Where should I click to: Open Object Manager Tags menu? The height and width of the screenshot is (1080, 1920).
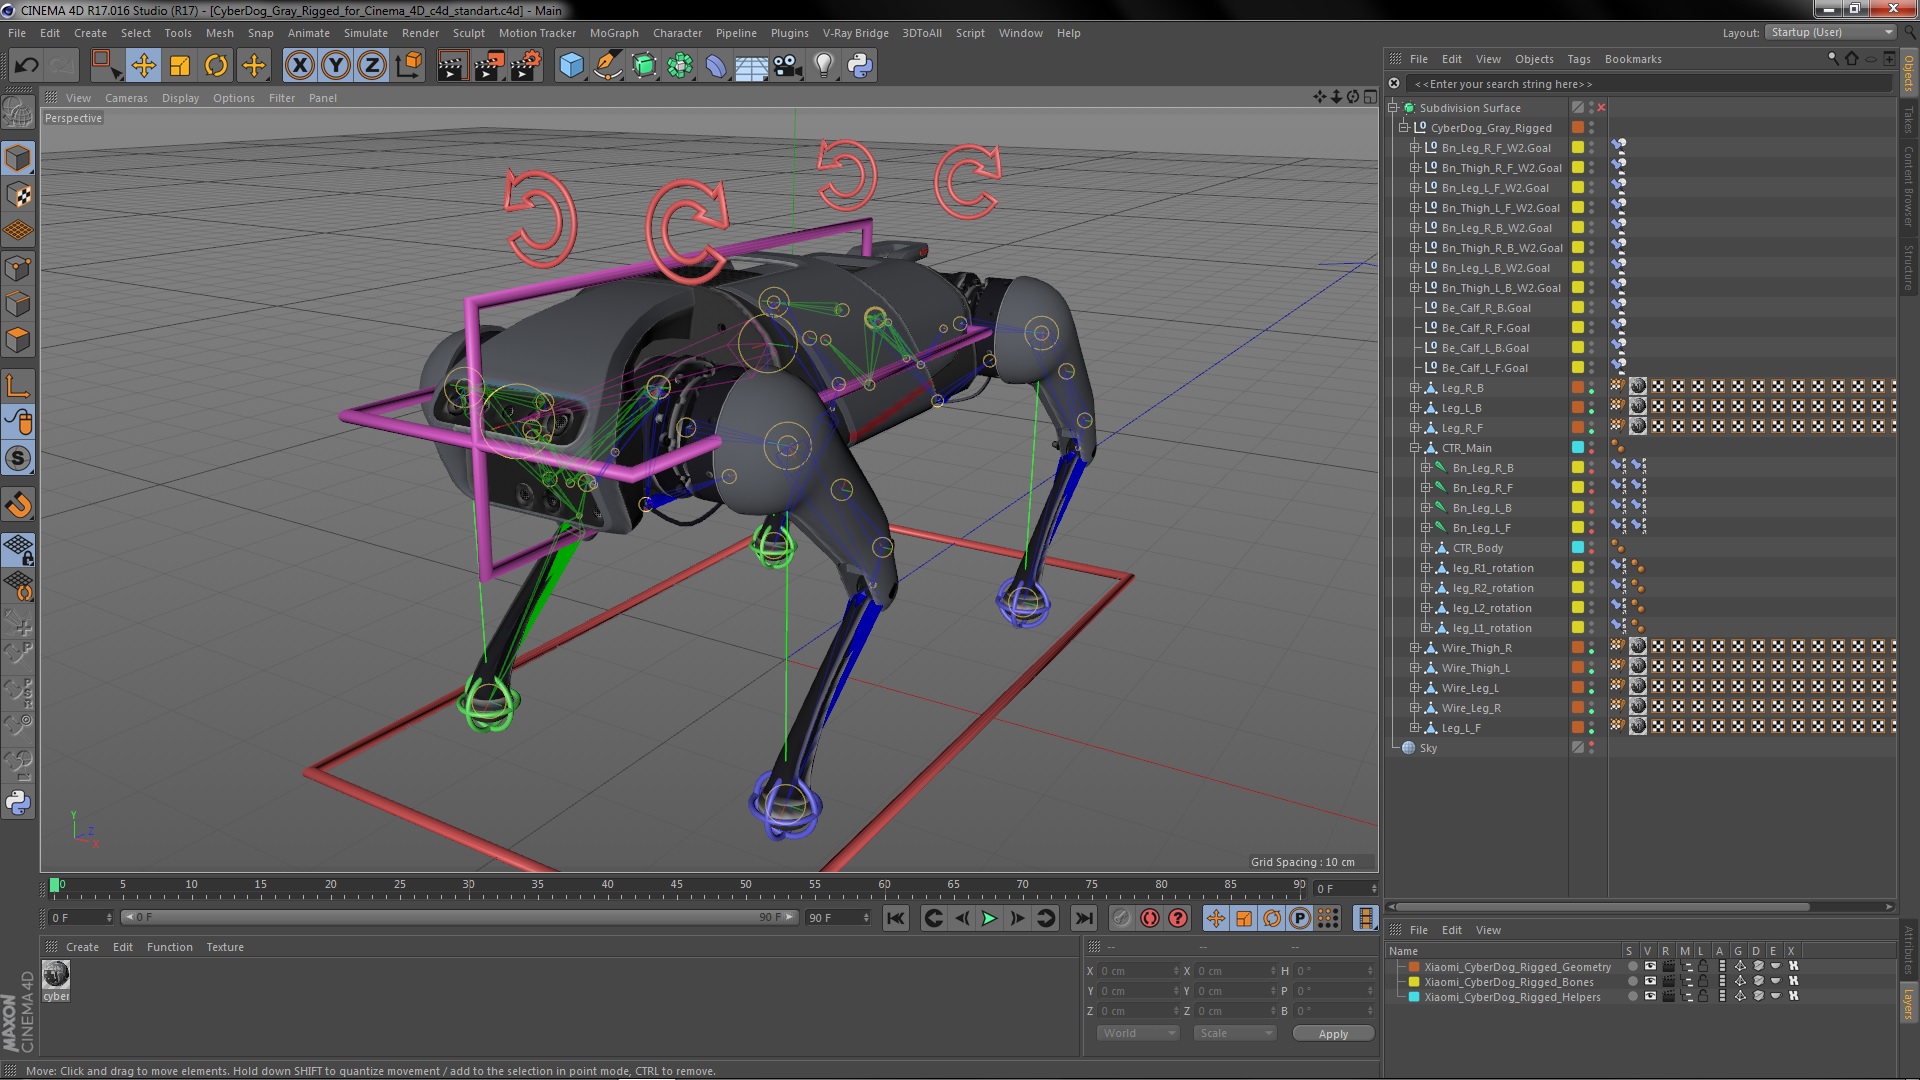1579,59
